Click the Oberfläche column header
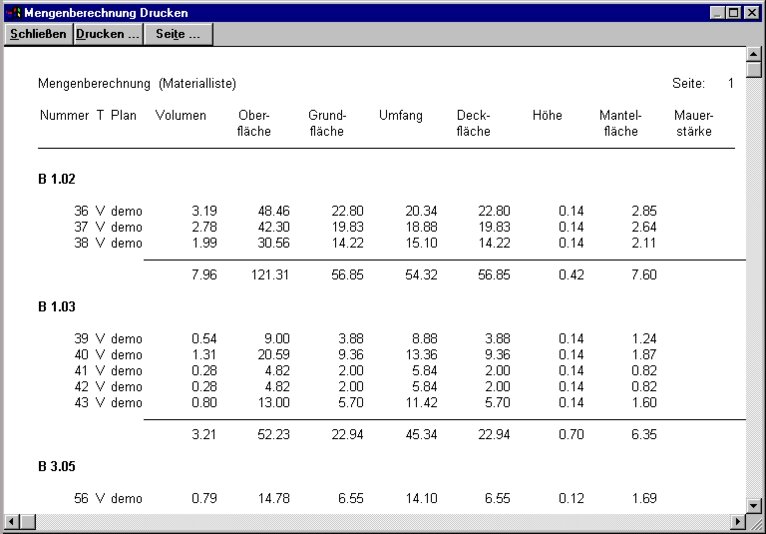This screenshot has width=766, height=534. 254,123
